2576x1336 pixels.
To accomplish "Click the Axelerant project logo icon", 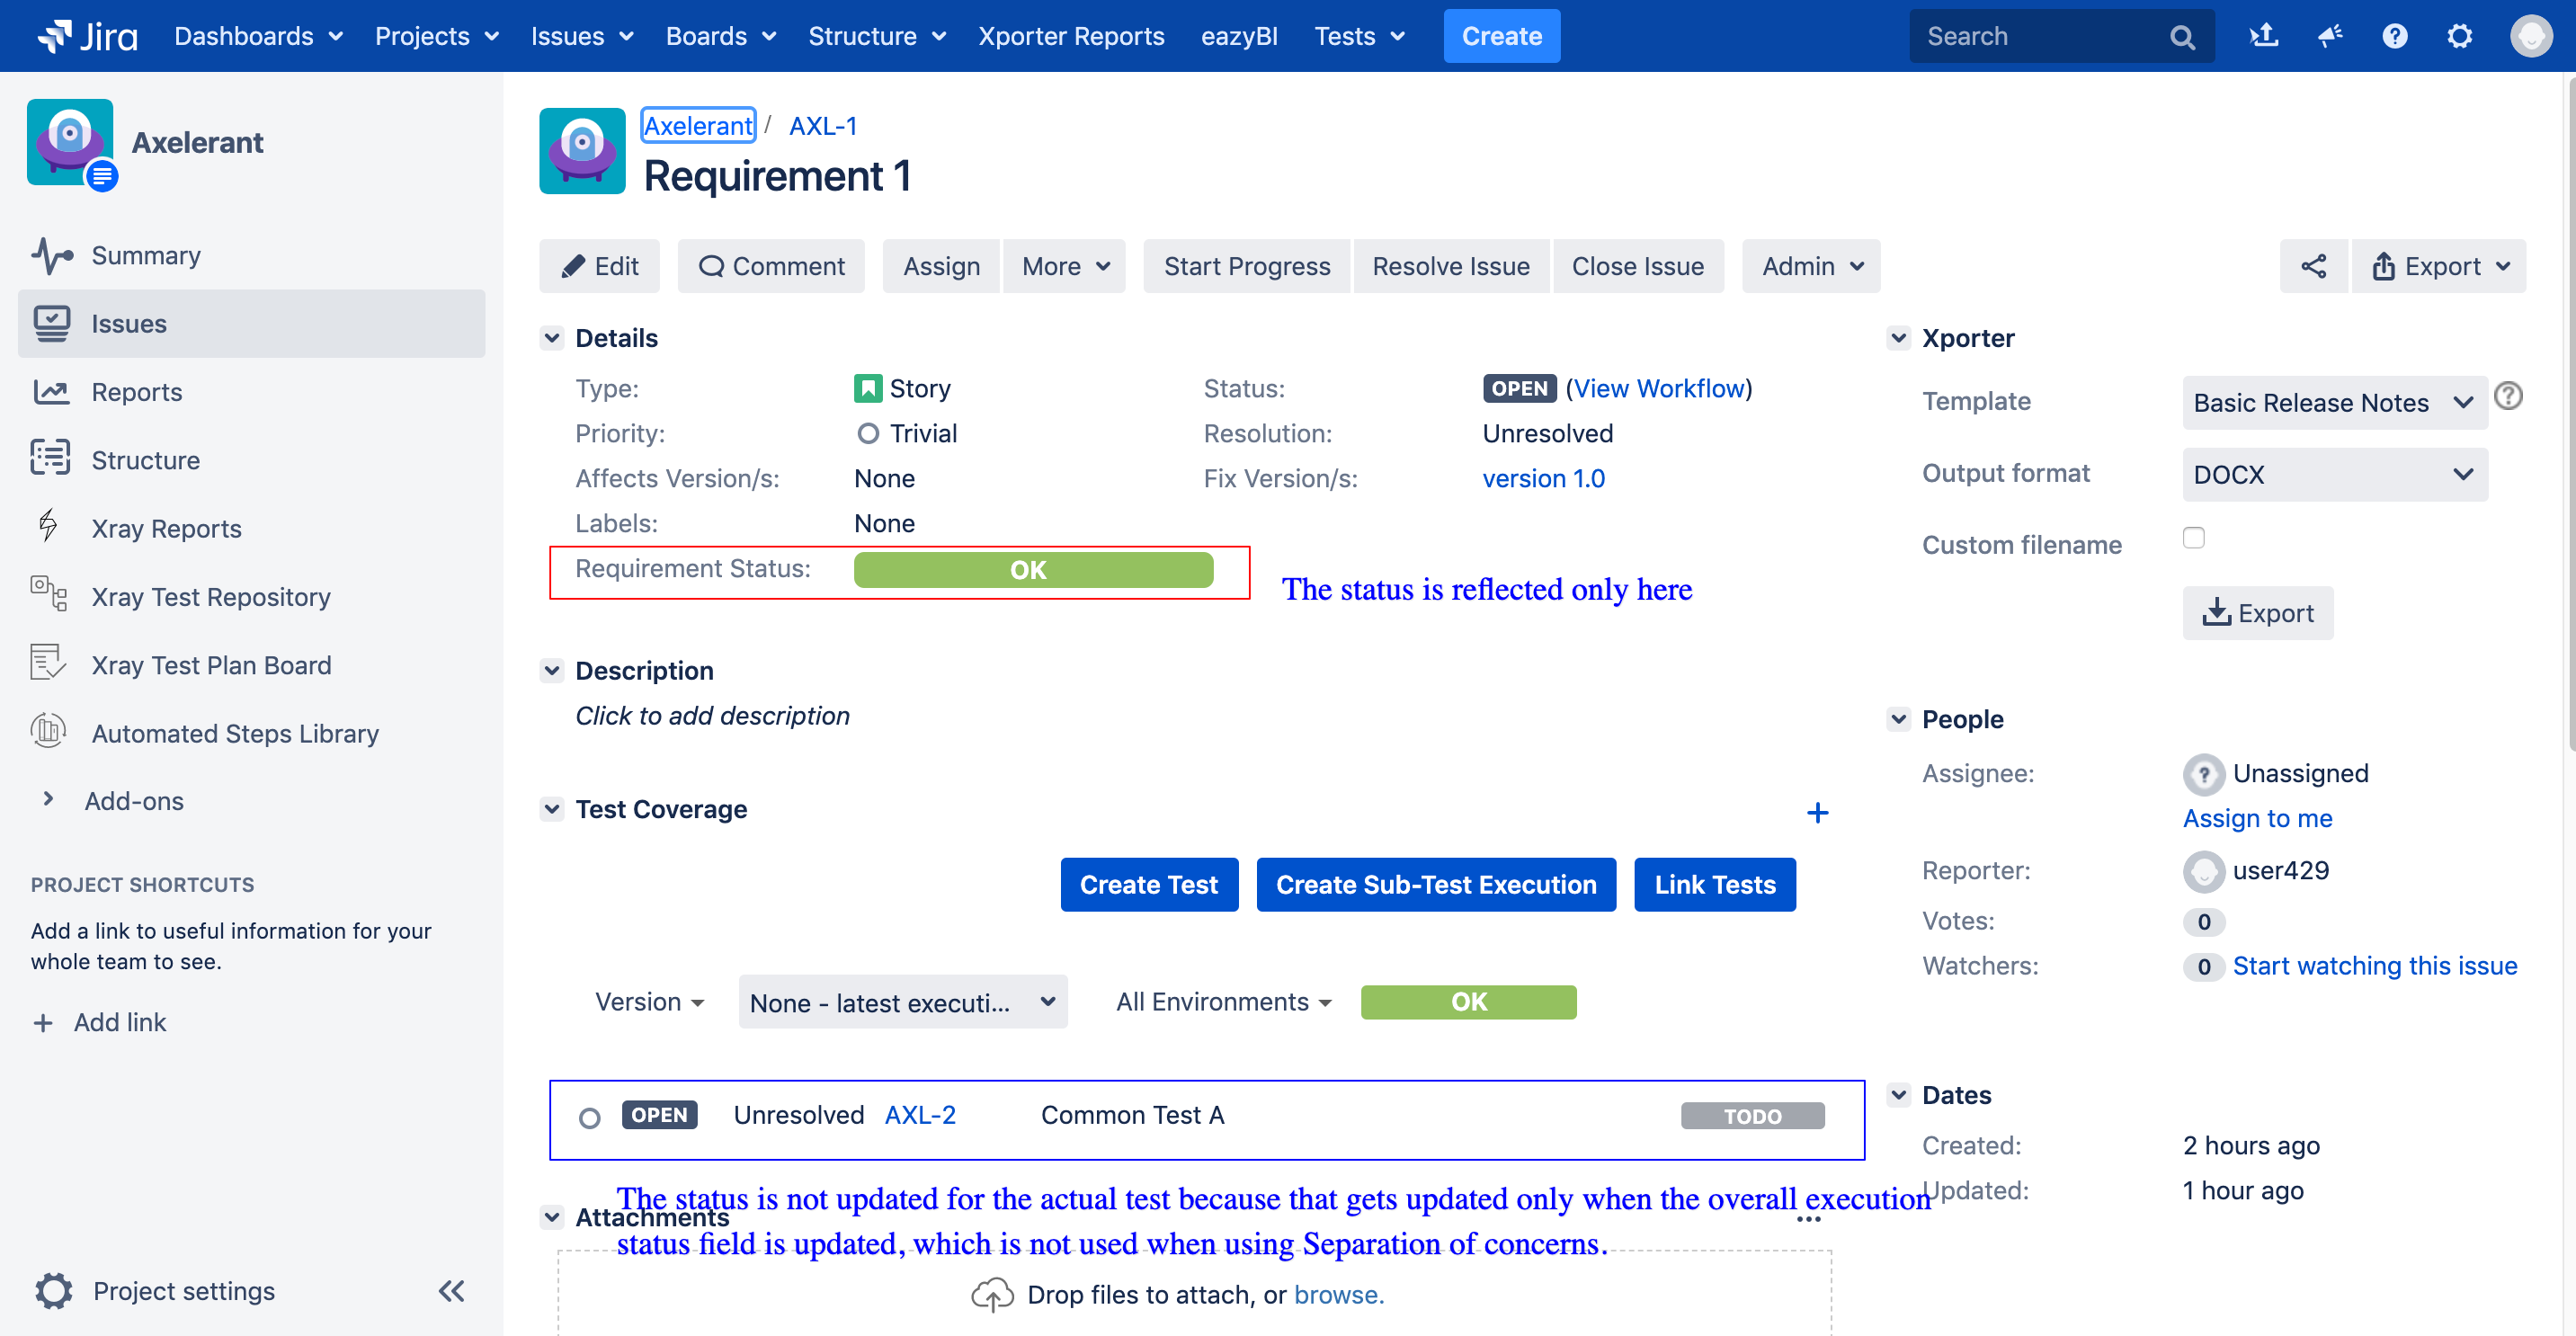I will pyautogui.click(x=70, y=141).
